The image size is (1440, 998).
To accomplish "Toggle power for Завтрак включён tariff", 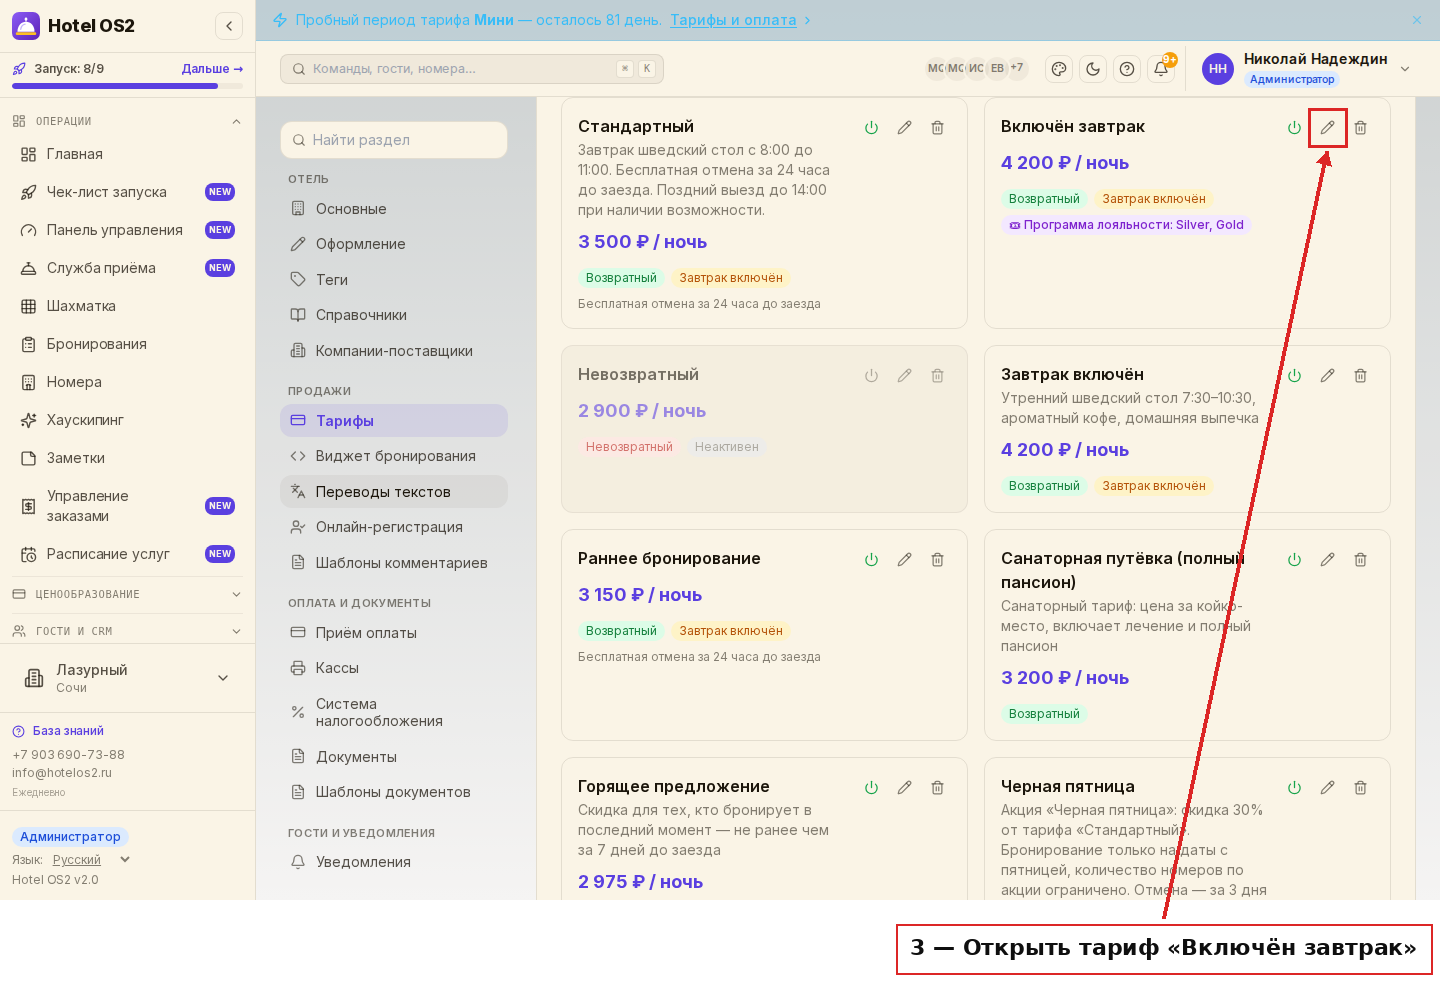I will (x=1294, y=376).
